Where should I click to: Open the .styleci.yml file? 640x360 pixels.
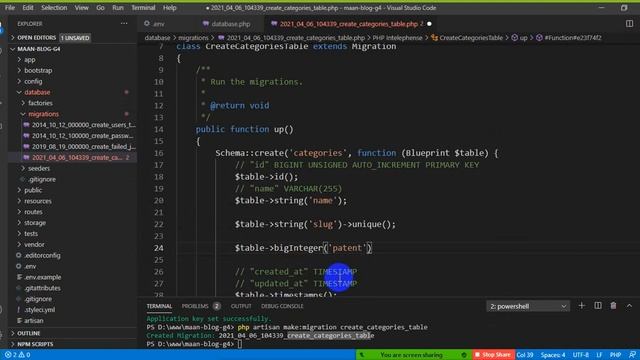pyautogui.click(x=39, y=310)
